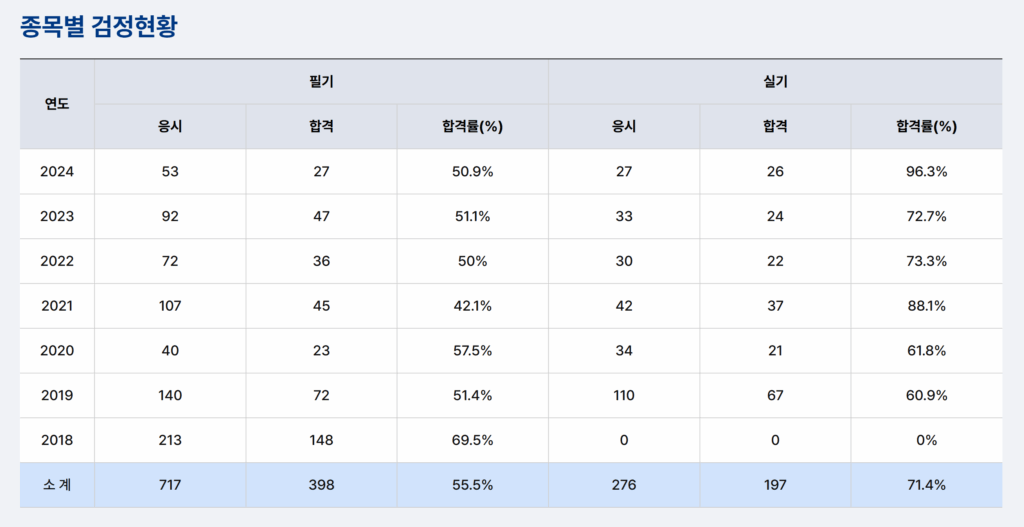The height and width of the screenshot is (527, 1024).
Task: Click the 2024 year cell
Action: pyautogui.click(x=57, y=171)
